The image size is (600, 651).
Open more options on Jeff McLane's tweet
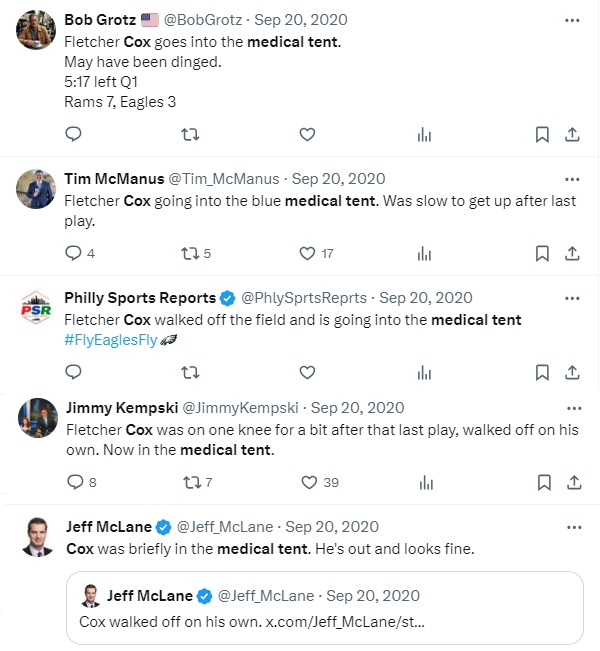point(572,527)
